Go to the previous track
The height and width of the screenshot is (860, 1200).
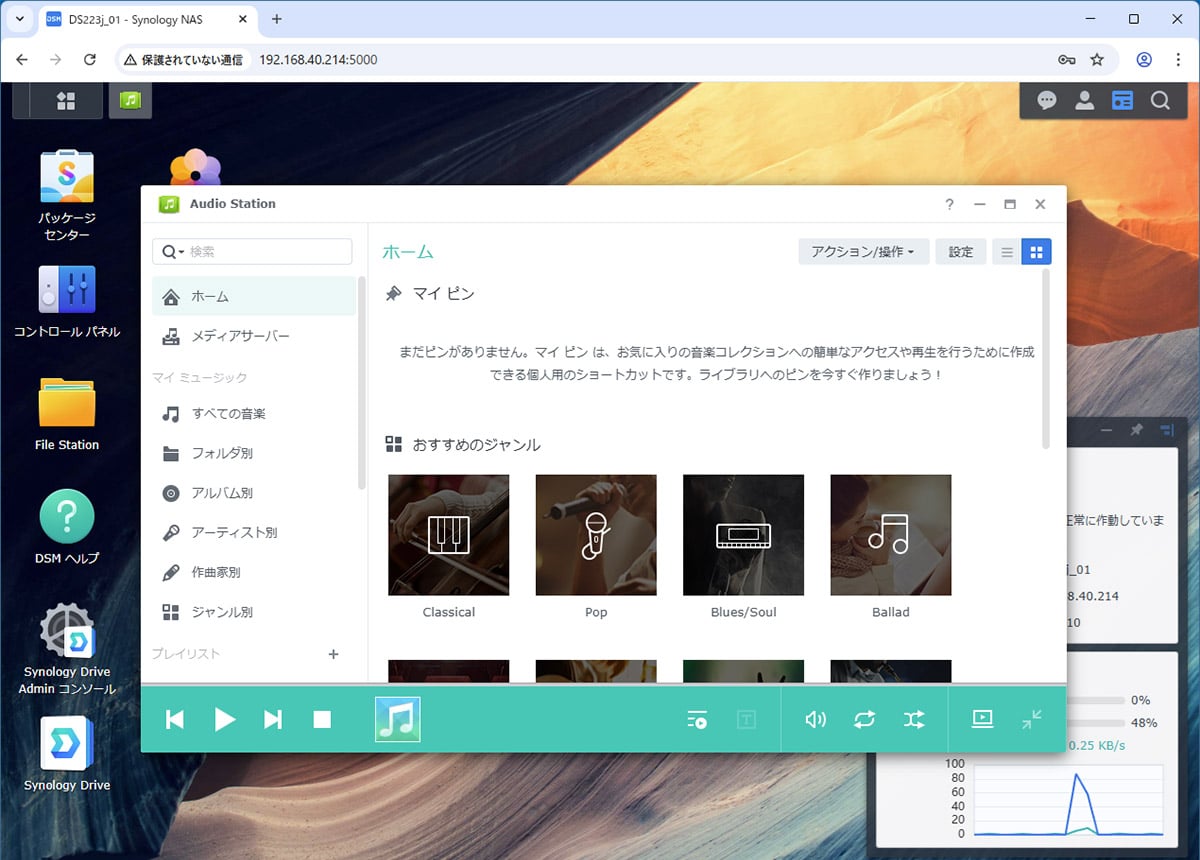pyautogui.click(x=175, y=719)
